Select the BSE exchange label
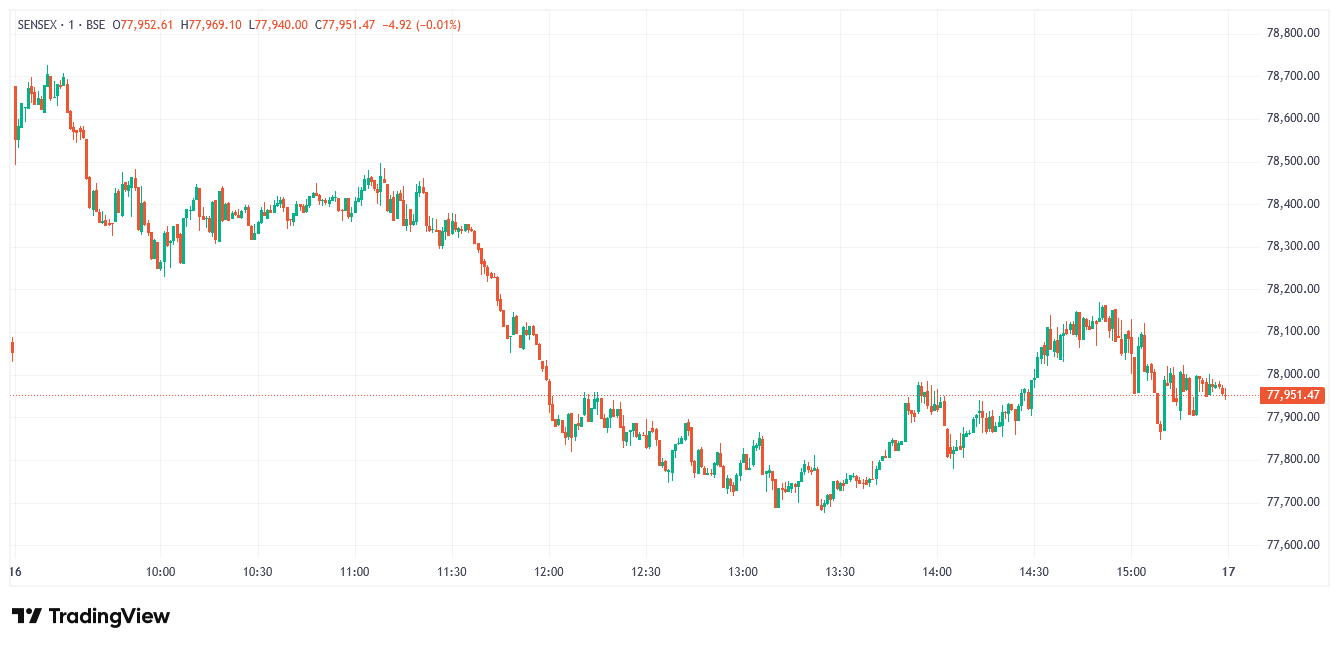 coord(95,25)
